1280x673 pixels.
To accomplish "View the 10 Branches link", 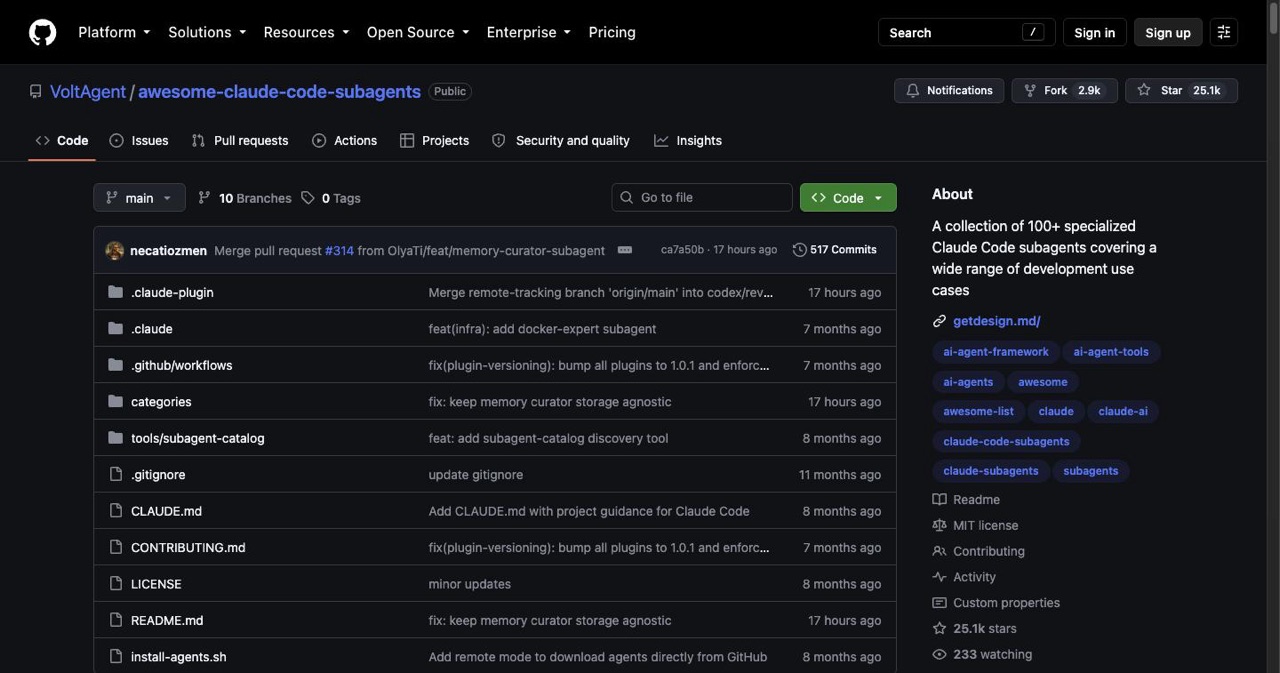I will tap(245, 198).
